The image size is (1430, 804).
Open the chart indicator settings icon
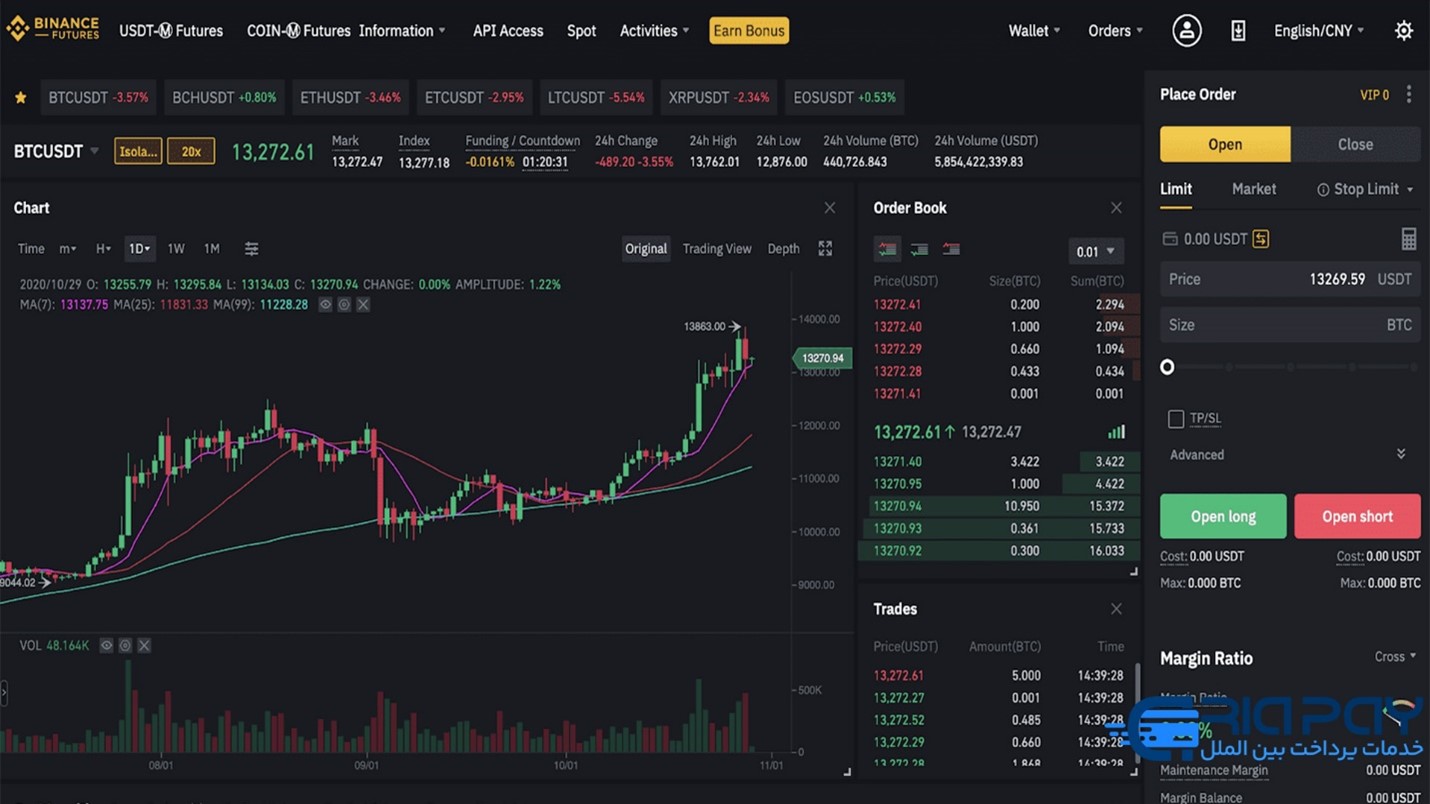pyautogui.click(x=251, y=249)
